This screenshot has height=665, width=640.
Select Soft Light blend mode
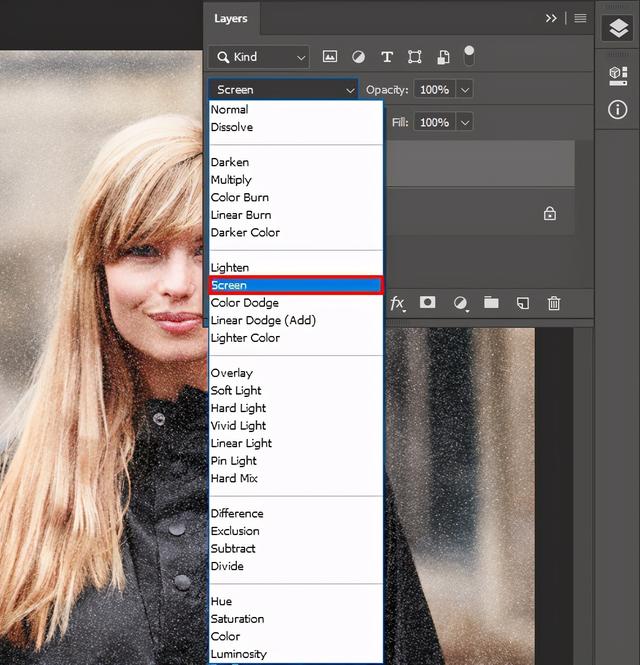296,391
